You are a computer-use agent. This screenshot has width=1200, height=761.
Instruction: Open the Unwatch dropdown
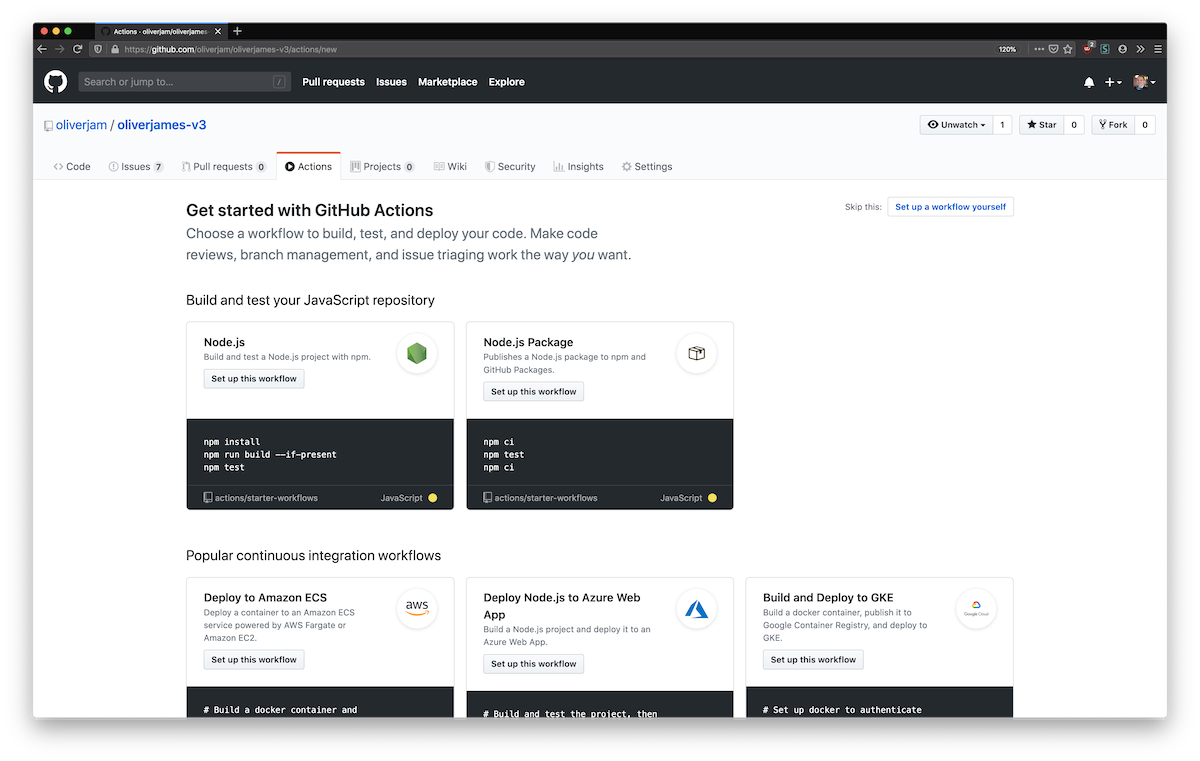coord(956,125)
